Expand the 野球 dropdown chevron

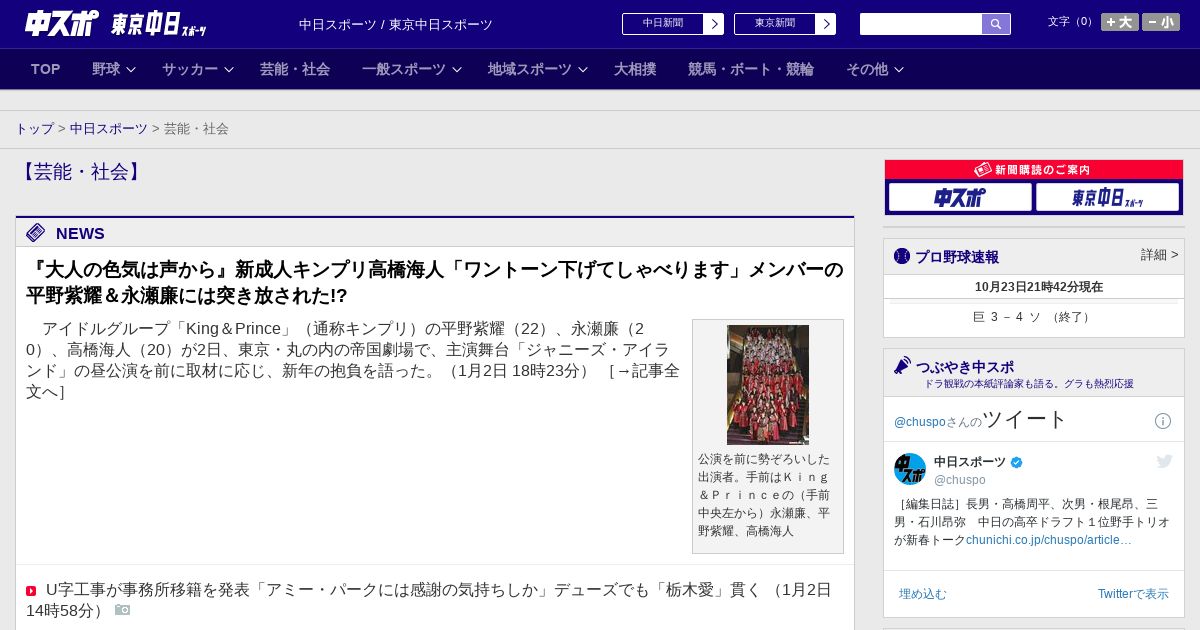point(132,69)
